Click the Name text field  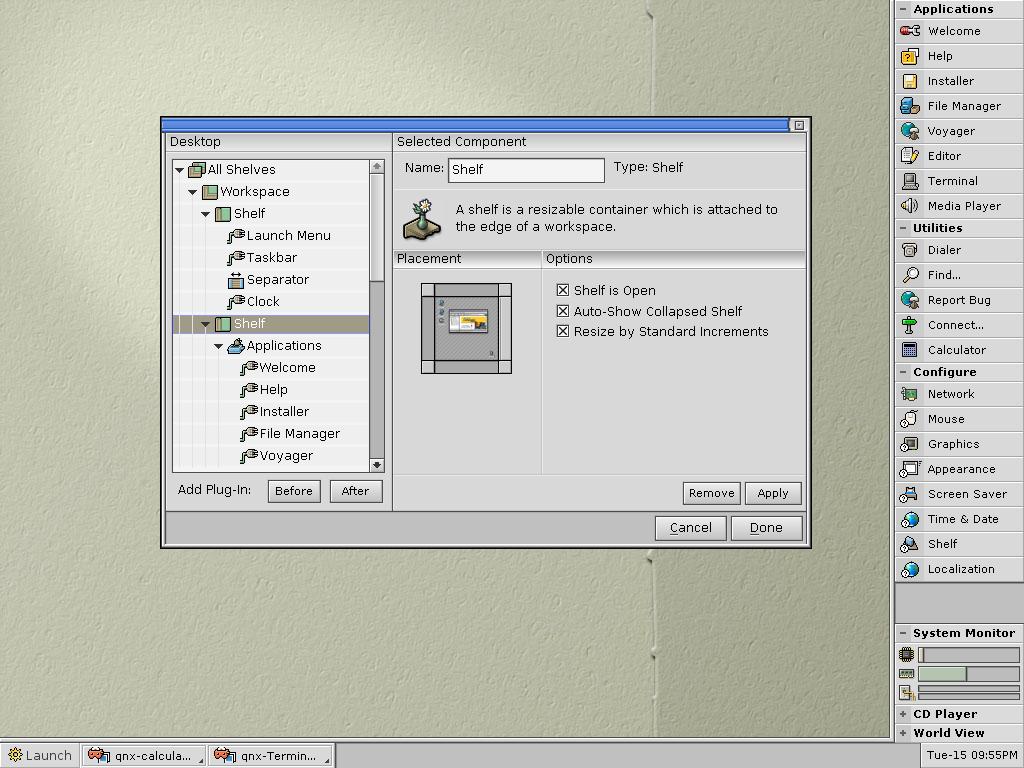[526, 170]
